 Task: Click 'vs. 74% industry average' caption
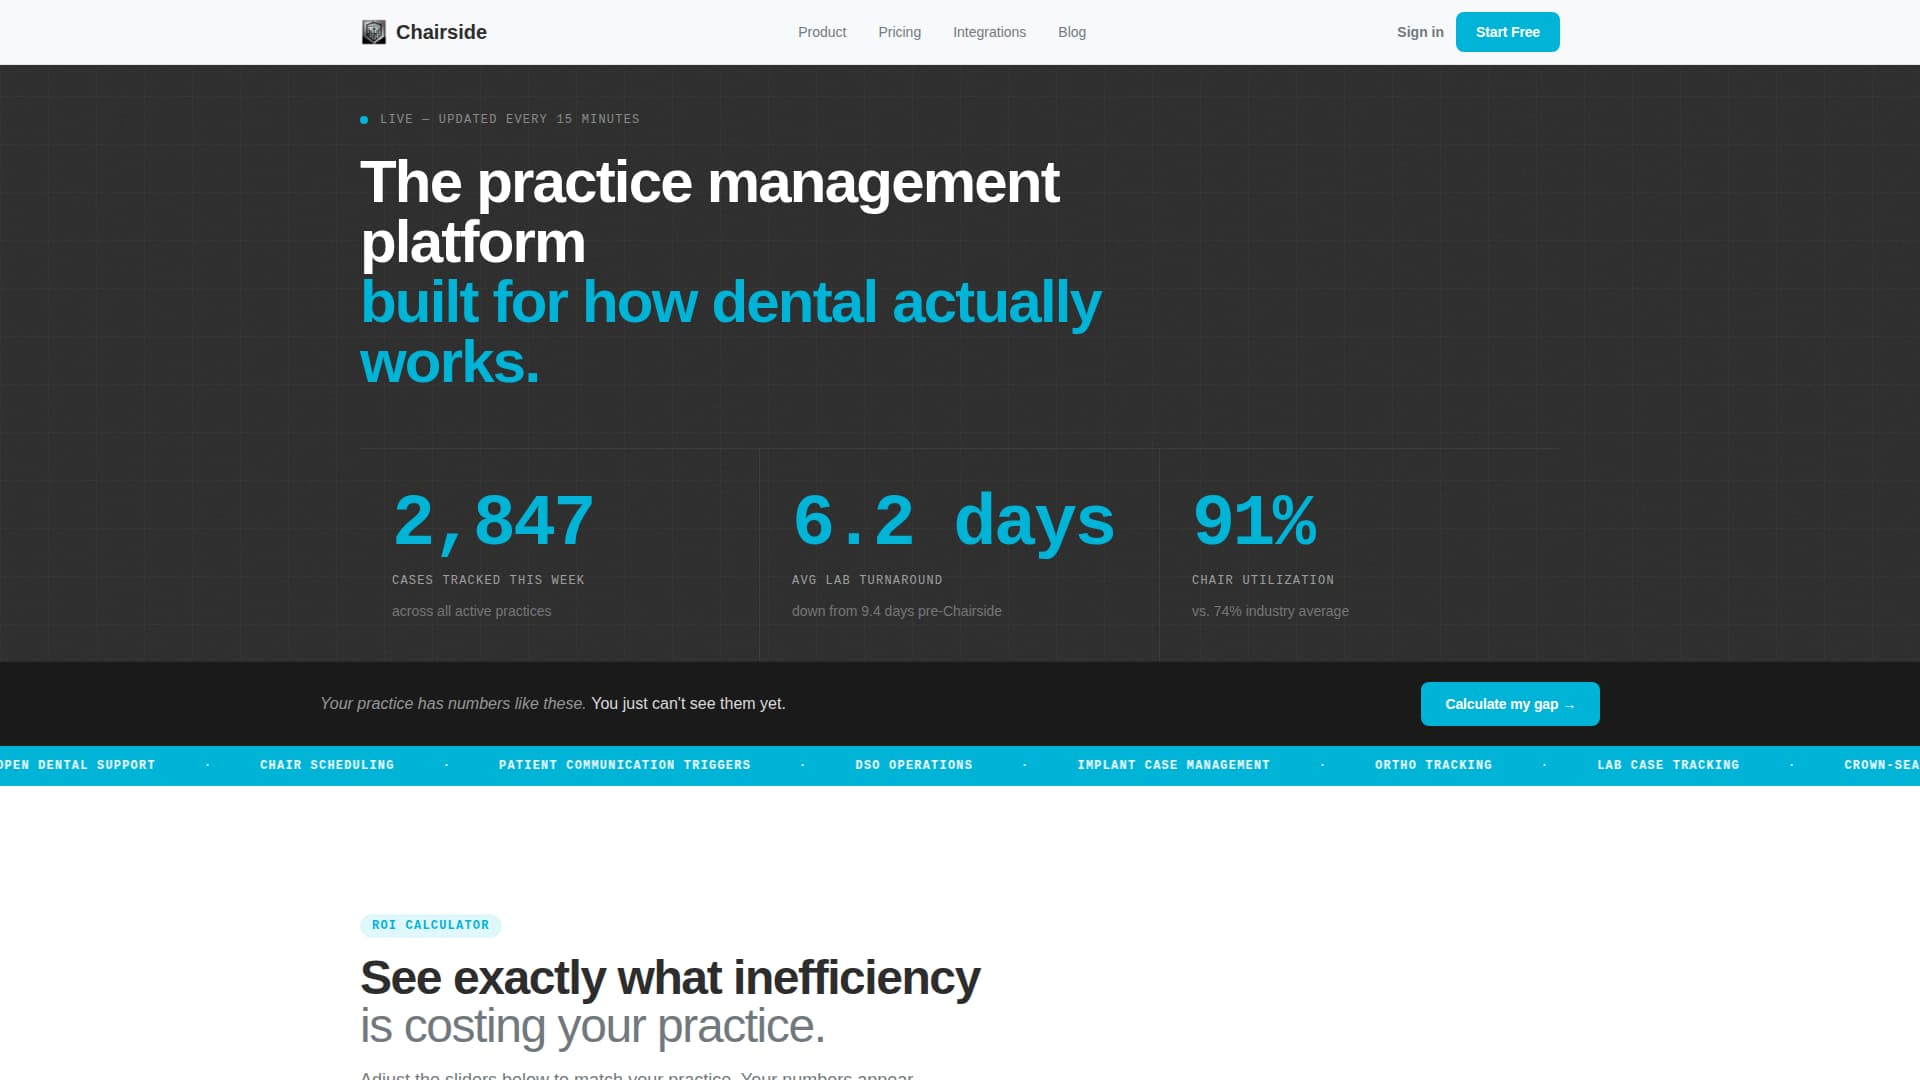coord(1270,611)
